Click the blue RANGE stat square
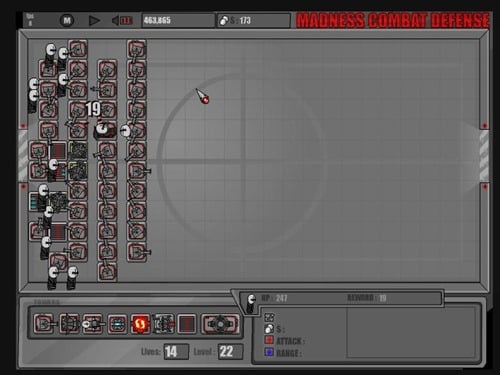The width and height of the screenshot is (500, 375). 269,352
